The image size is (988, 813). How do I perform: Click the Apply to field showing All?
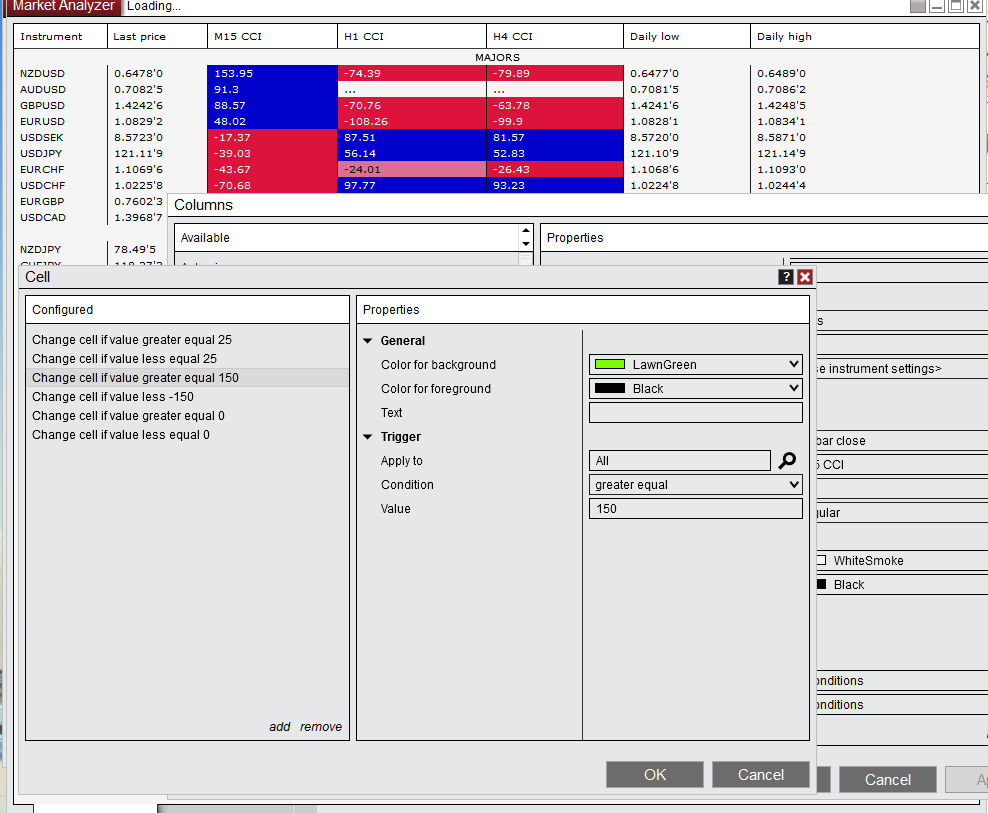680,461
